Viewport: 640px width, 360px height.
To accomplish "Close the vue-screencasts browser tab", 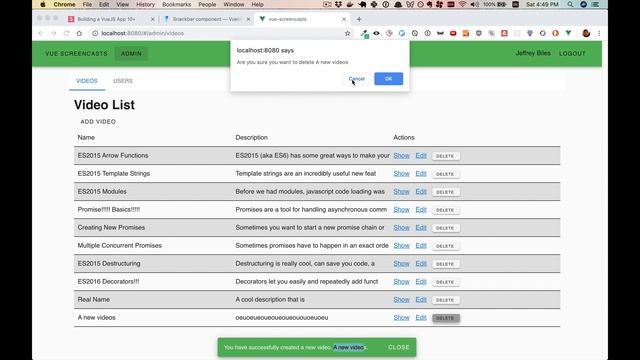I will [344, 19].
